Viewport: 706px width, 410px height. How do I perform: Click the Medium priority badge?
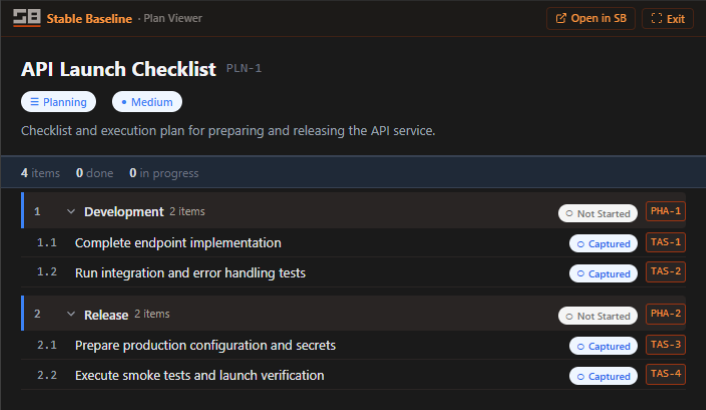[x=147, y=102]
